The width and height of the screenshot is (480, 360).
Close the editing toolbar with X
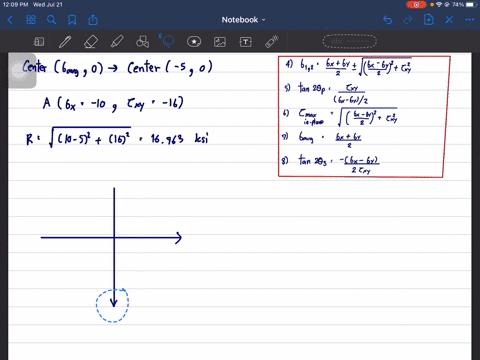pos(449,20)
